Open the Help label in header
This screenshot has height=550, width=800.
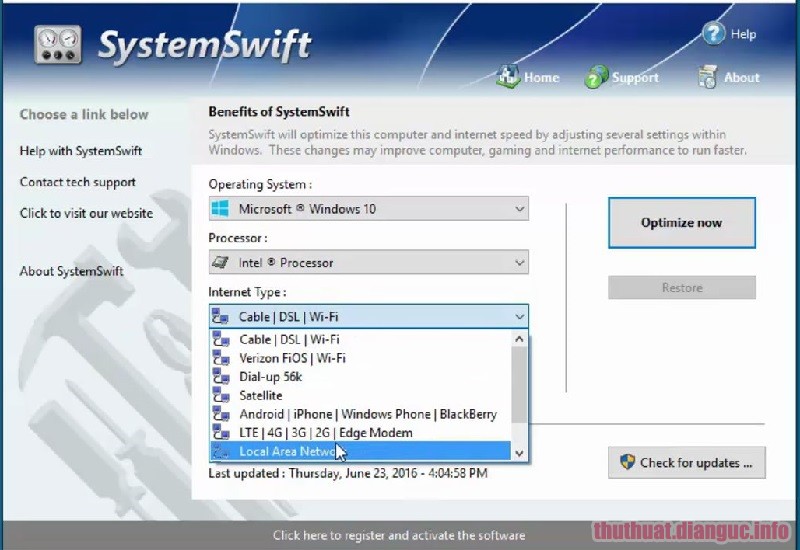click(x=743, y=34)
